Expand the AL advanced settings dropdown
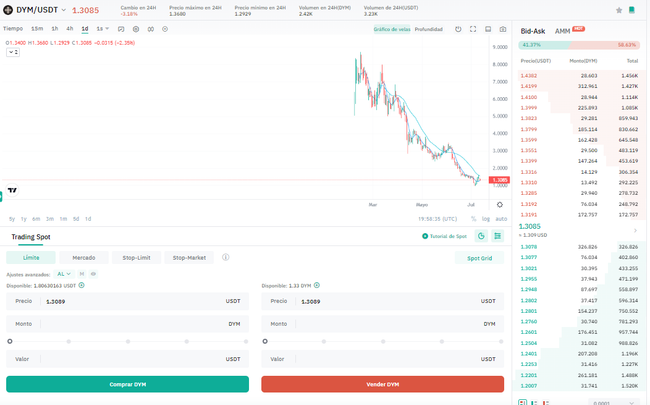This screenshot has height=405, width=650. pyautogui.click(x=63, y=273)
